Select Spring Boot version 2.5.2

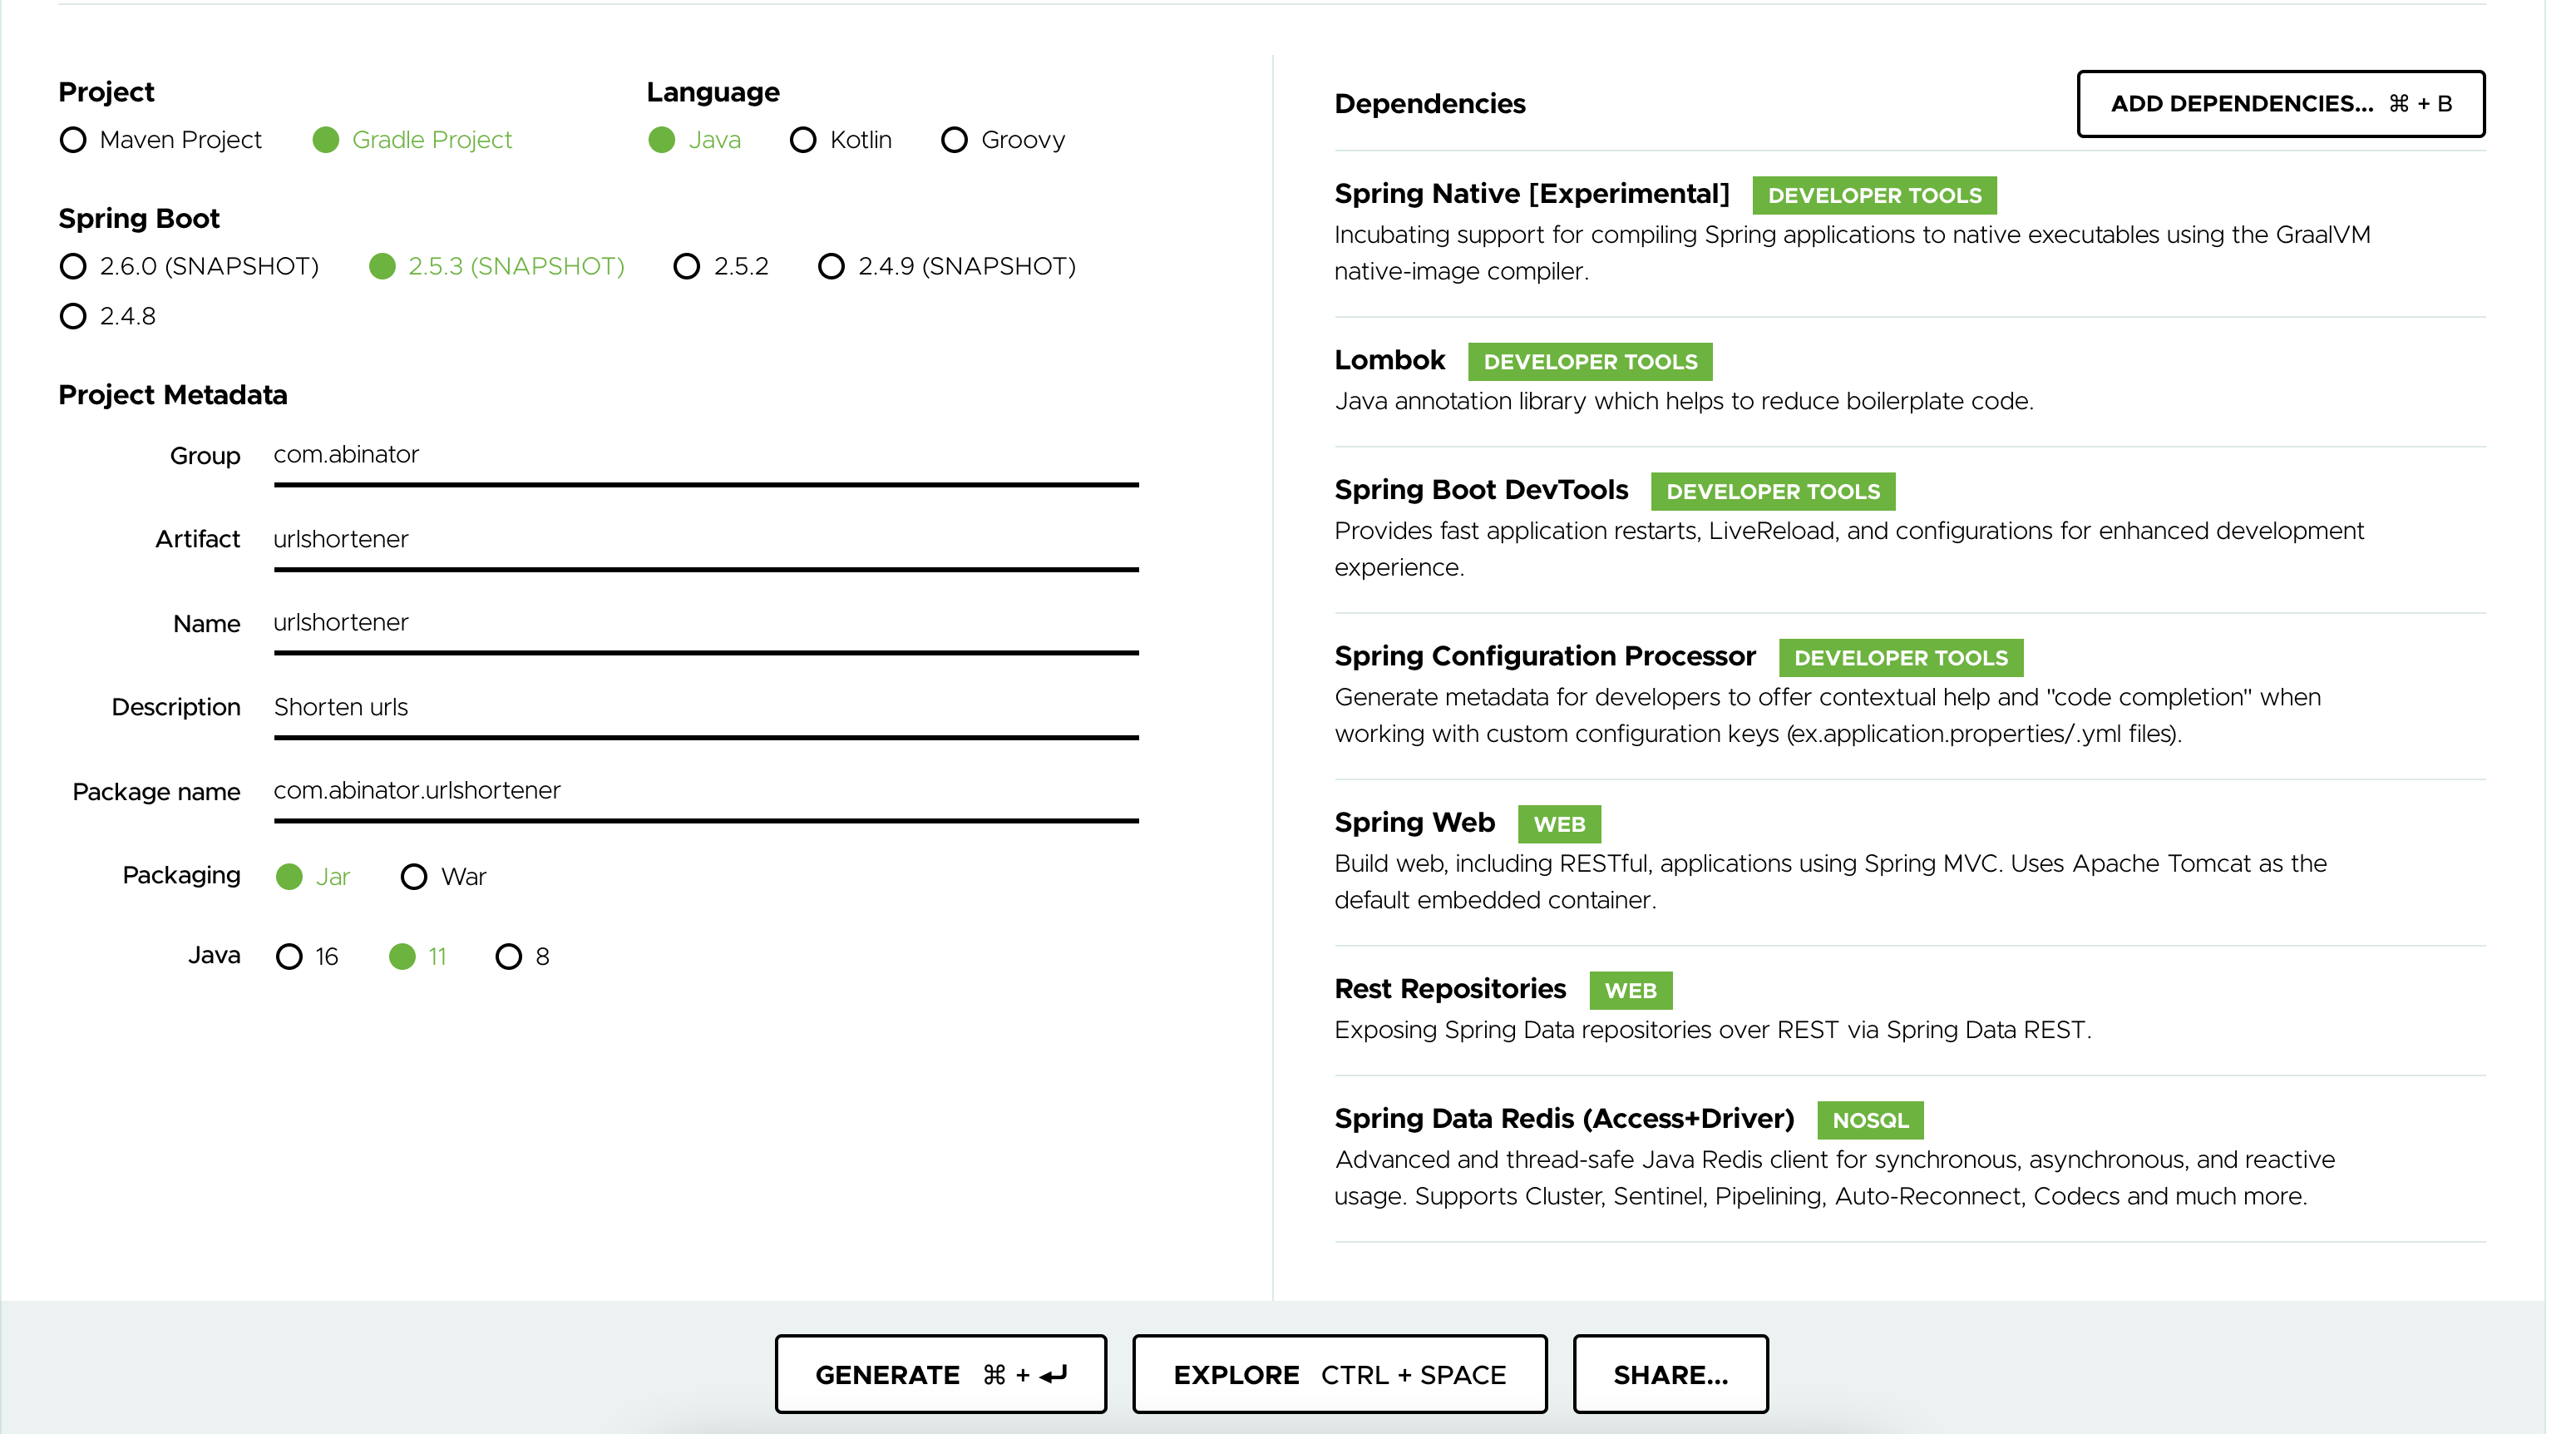pos(686,266)
